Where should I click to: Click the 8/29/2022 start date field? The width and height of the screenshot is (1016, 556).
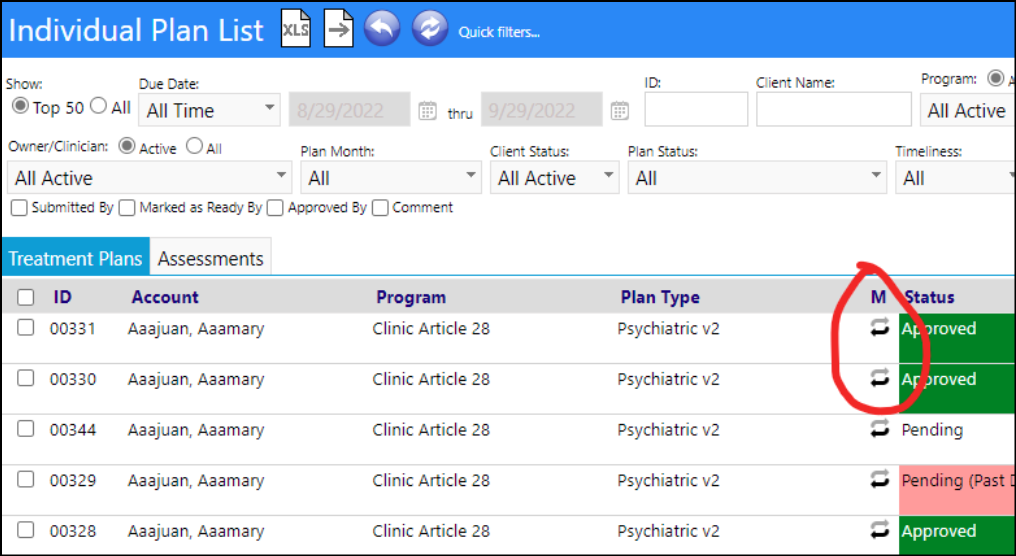(x=349, y=110)
